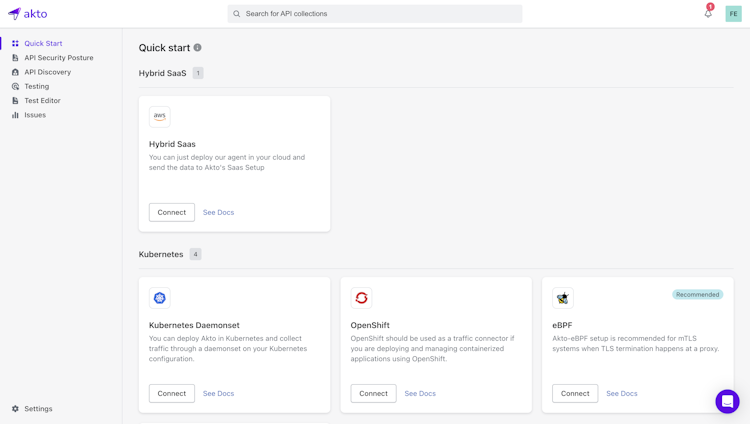Open Settings at sidebar bottom
Viewport: 750px width, 424px height.
click(38, 409)
